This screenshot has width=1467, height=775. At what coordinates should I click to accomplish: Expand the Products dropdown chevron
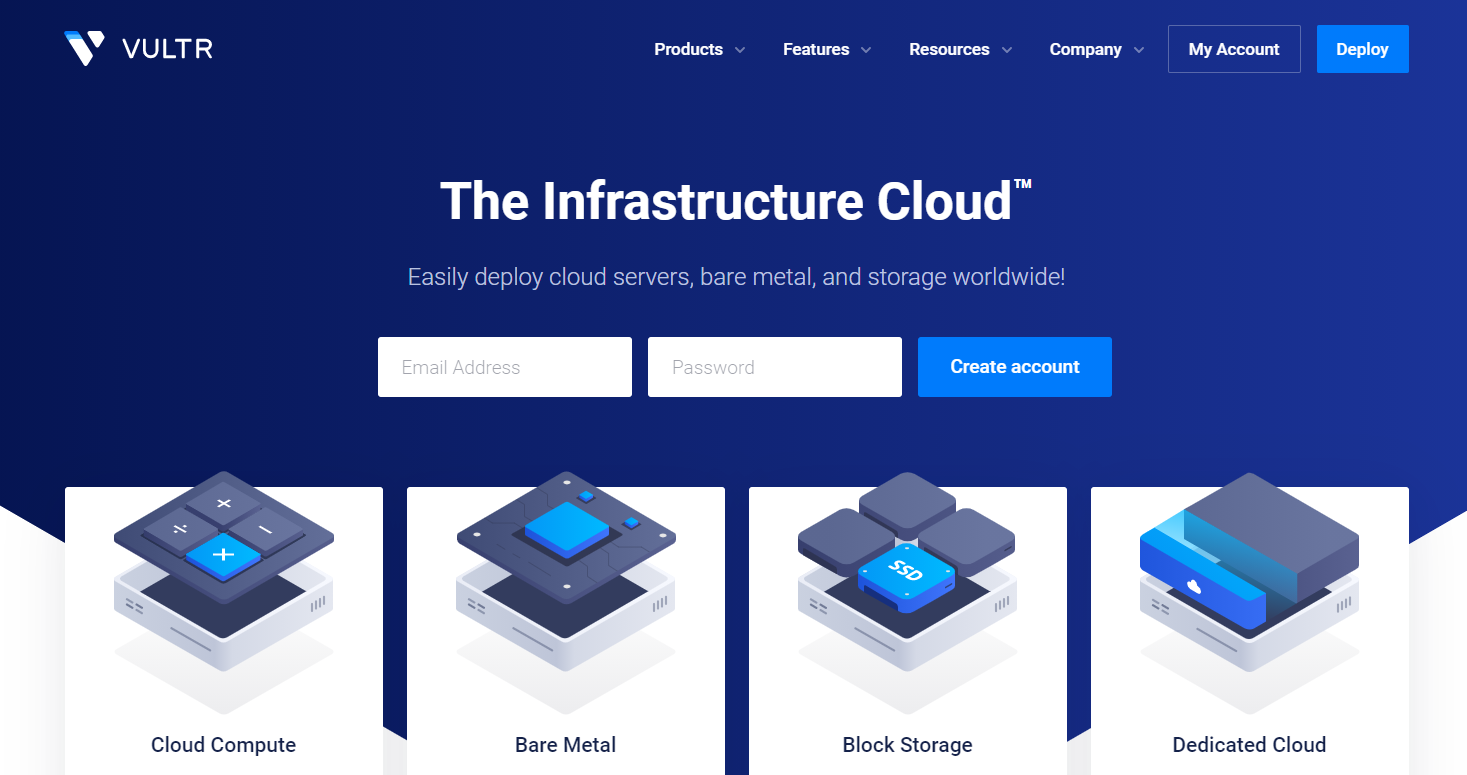(740, 50)
